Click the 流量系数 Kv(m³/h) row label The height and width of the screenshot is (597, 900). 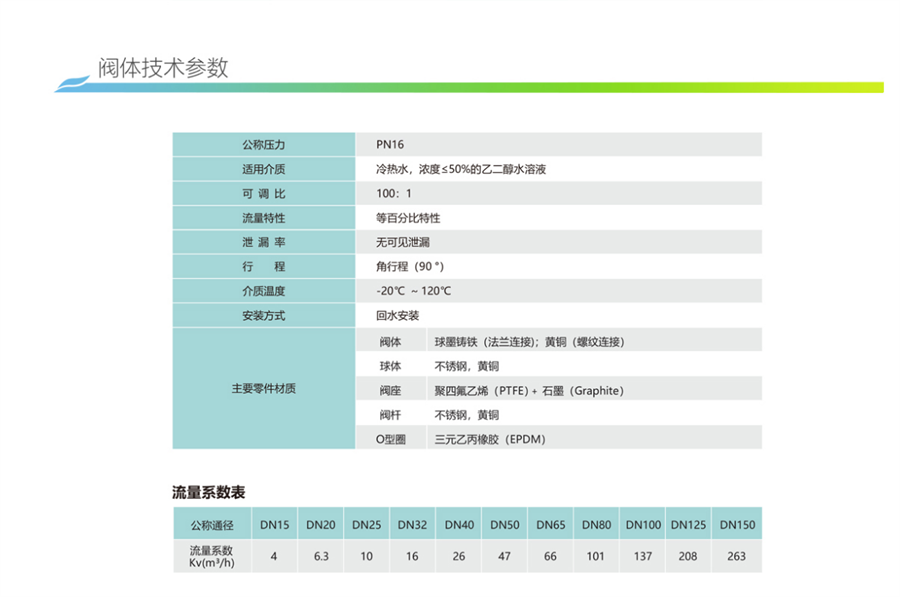click(x=210, y=556)
